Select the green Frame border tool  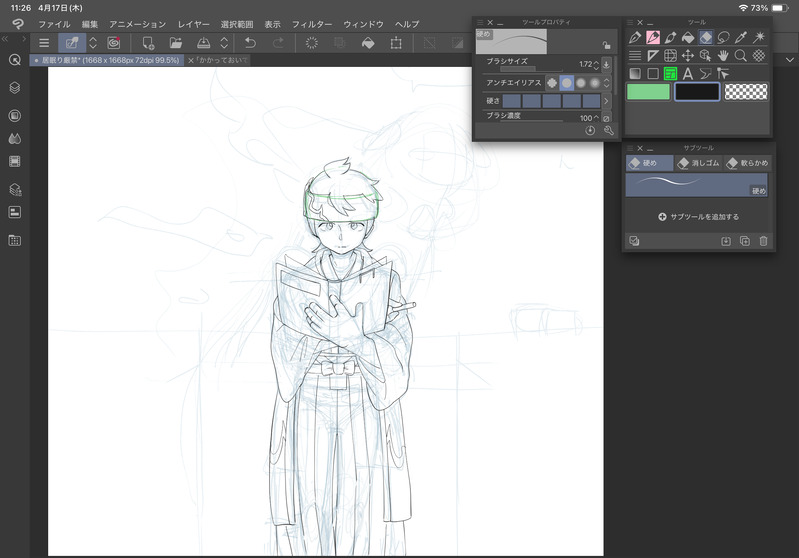coord(670,74)
